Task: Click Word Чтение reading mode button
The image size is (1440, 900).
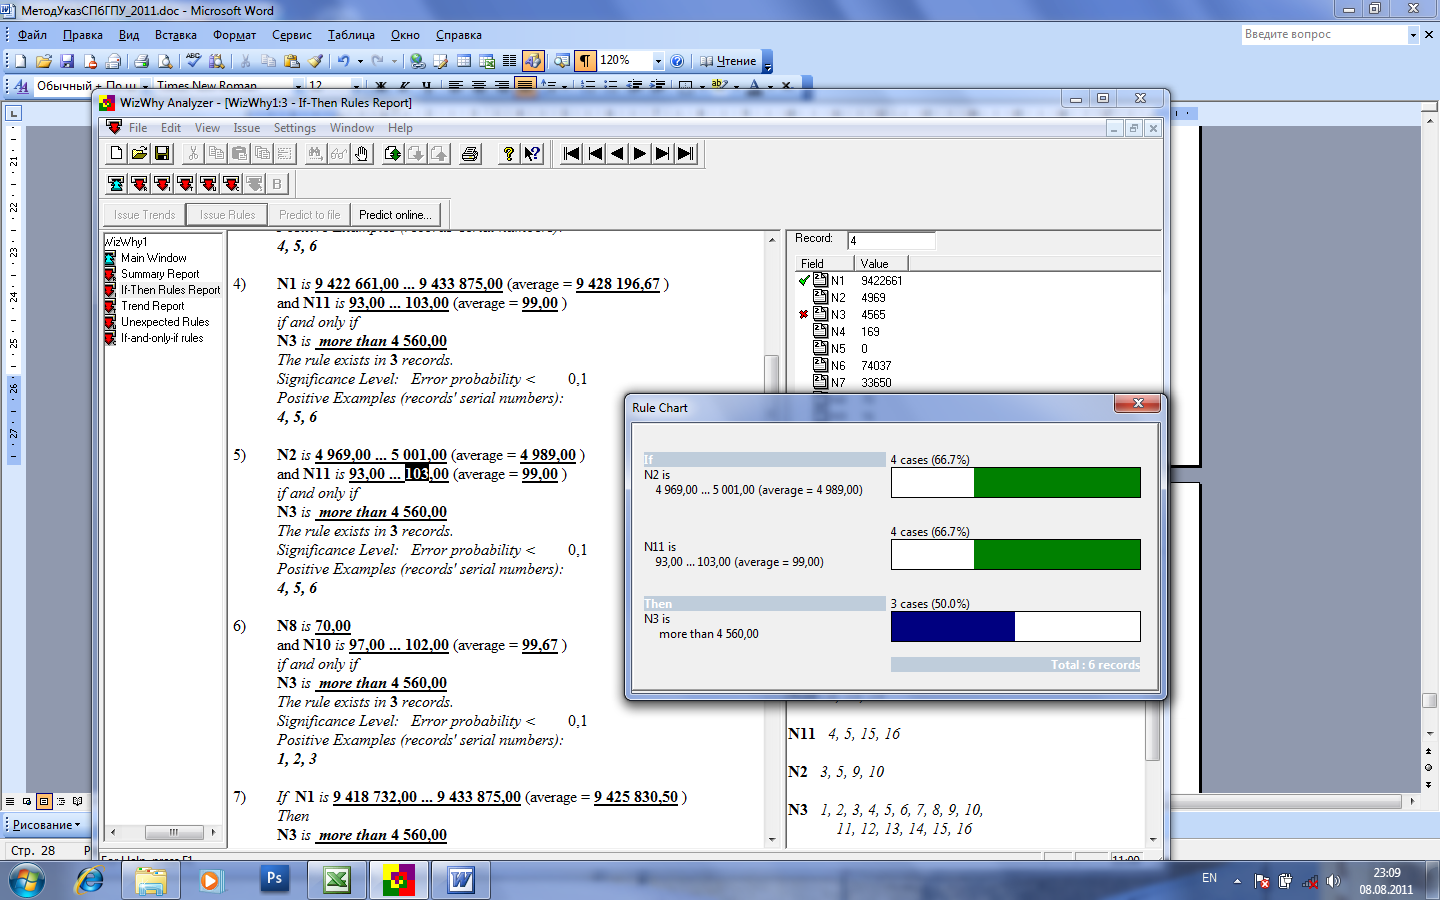Action: [x=729, y=61]
